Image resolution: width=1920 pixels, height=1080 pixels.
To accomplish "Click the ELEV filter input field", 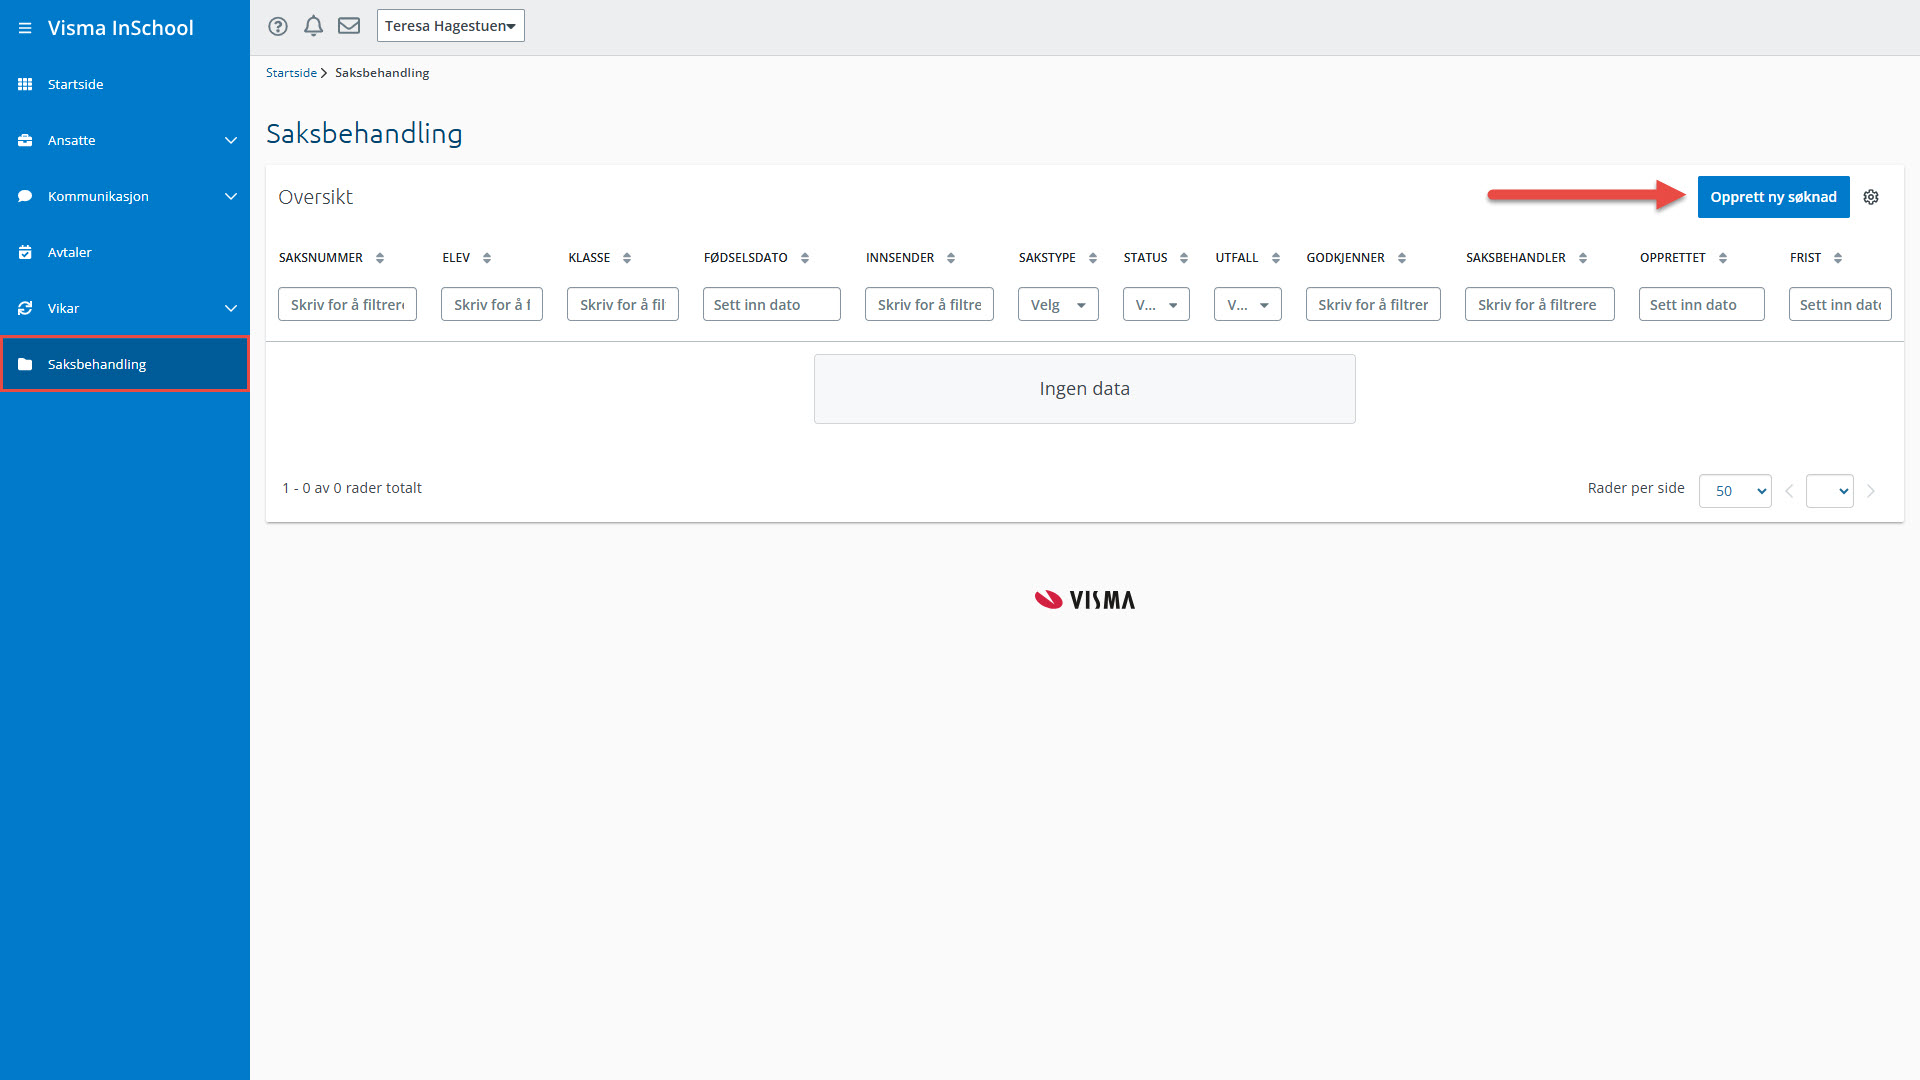I will 491,305.
